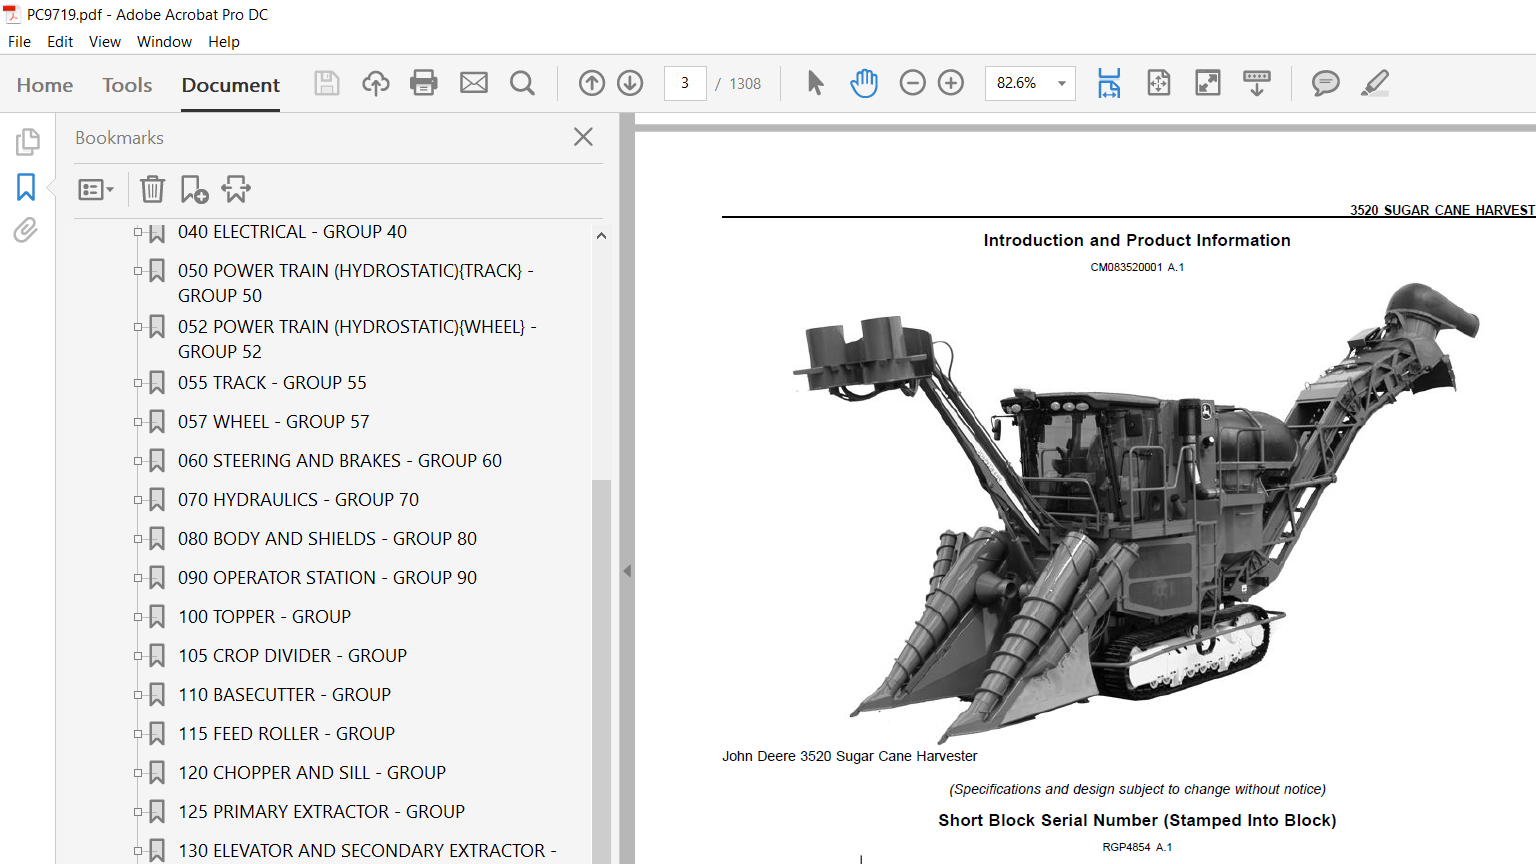Click Fit One Full Page icon
This screenshot has width=1536, height=864.
click(x=1159, y=83)
